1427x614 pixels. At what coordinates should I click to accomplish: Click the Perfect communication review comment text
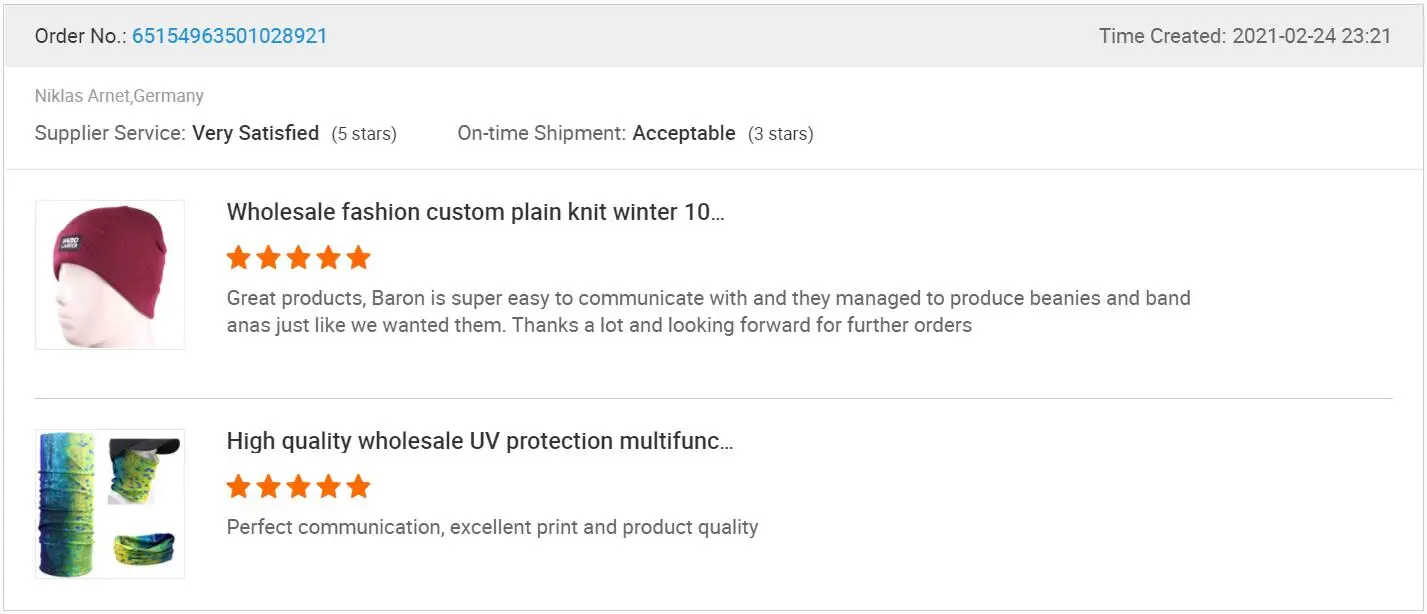point(492,527)
